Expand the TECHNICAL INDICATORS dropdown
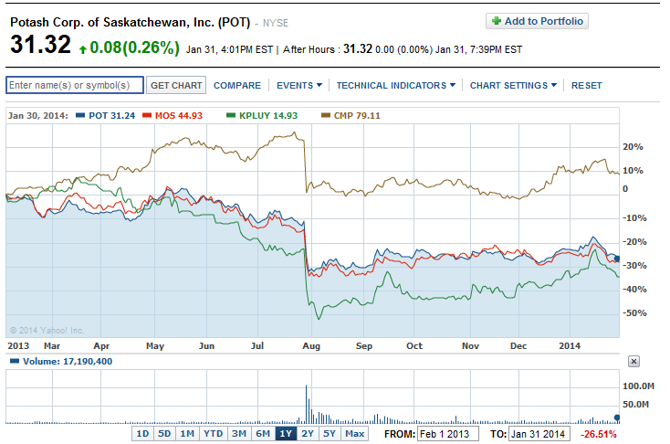The width and height of the screenshot is (670, 444). (x=396, y=85)
